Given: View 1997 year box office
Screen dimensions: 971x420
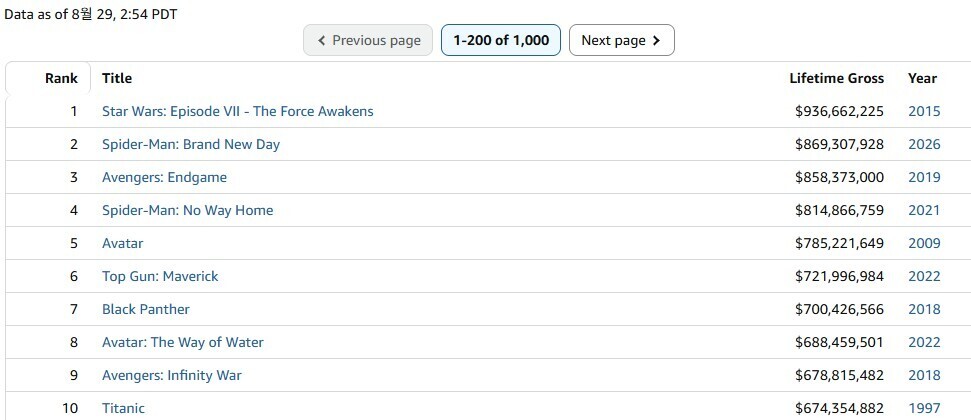Looking at the screenshot, I should (924, 408).
